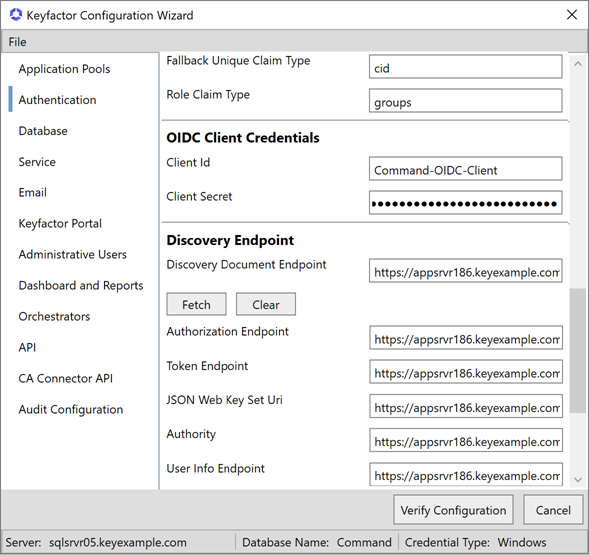
Task: Click the Fetch button
Action: tap(196, 304)
